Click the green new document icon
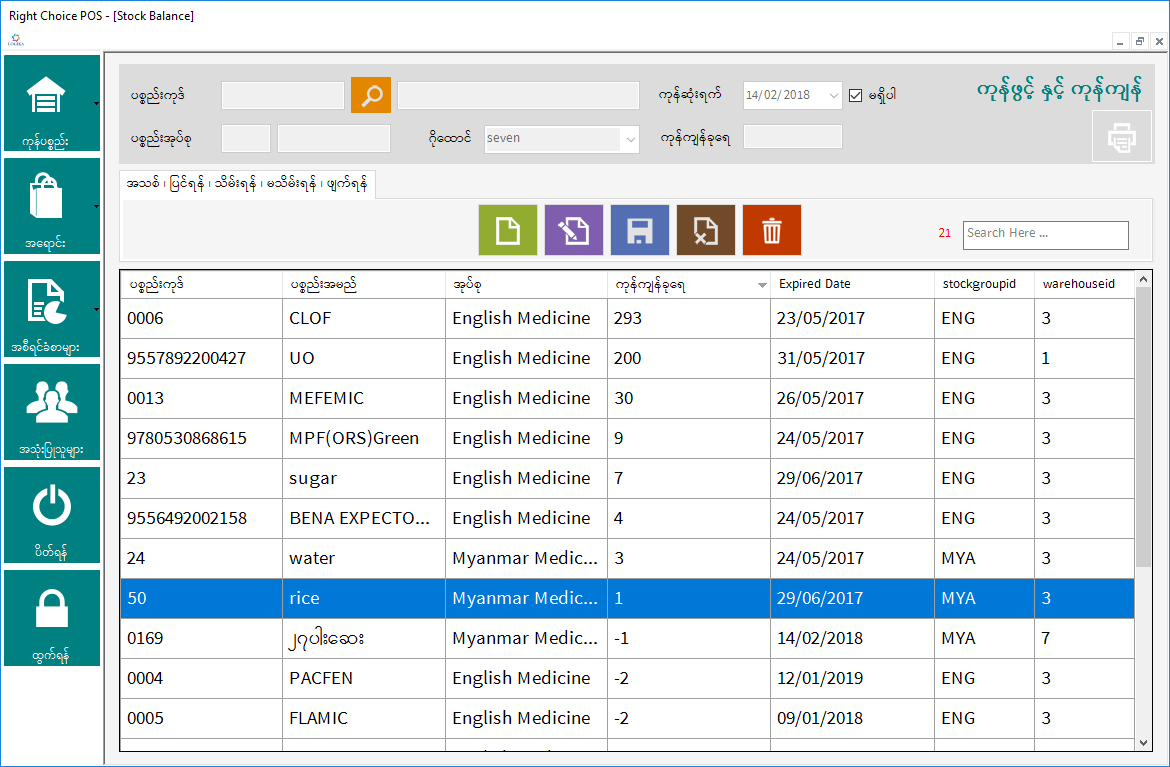This screenshot has width=1170, height=767. pyautogui.click(x=508, y=231)
